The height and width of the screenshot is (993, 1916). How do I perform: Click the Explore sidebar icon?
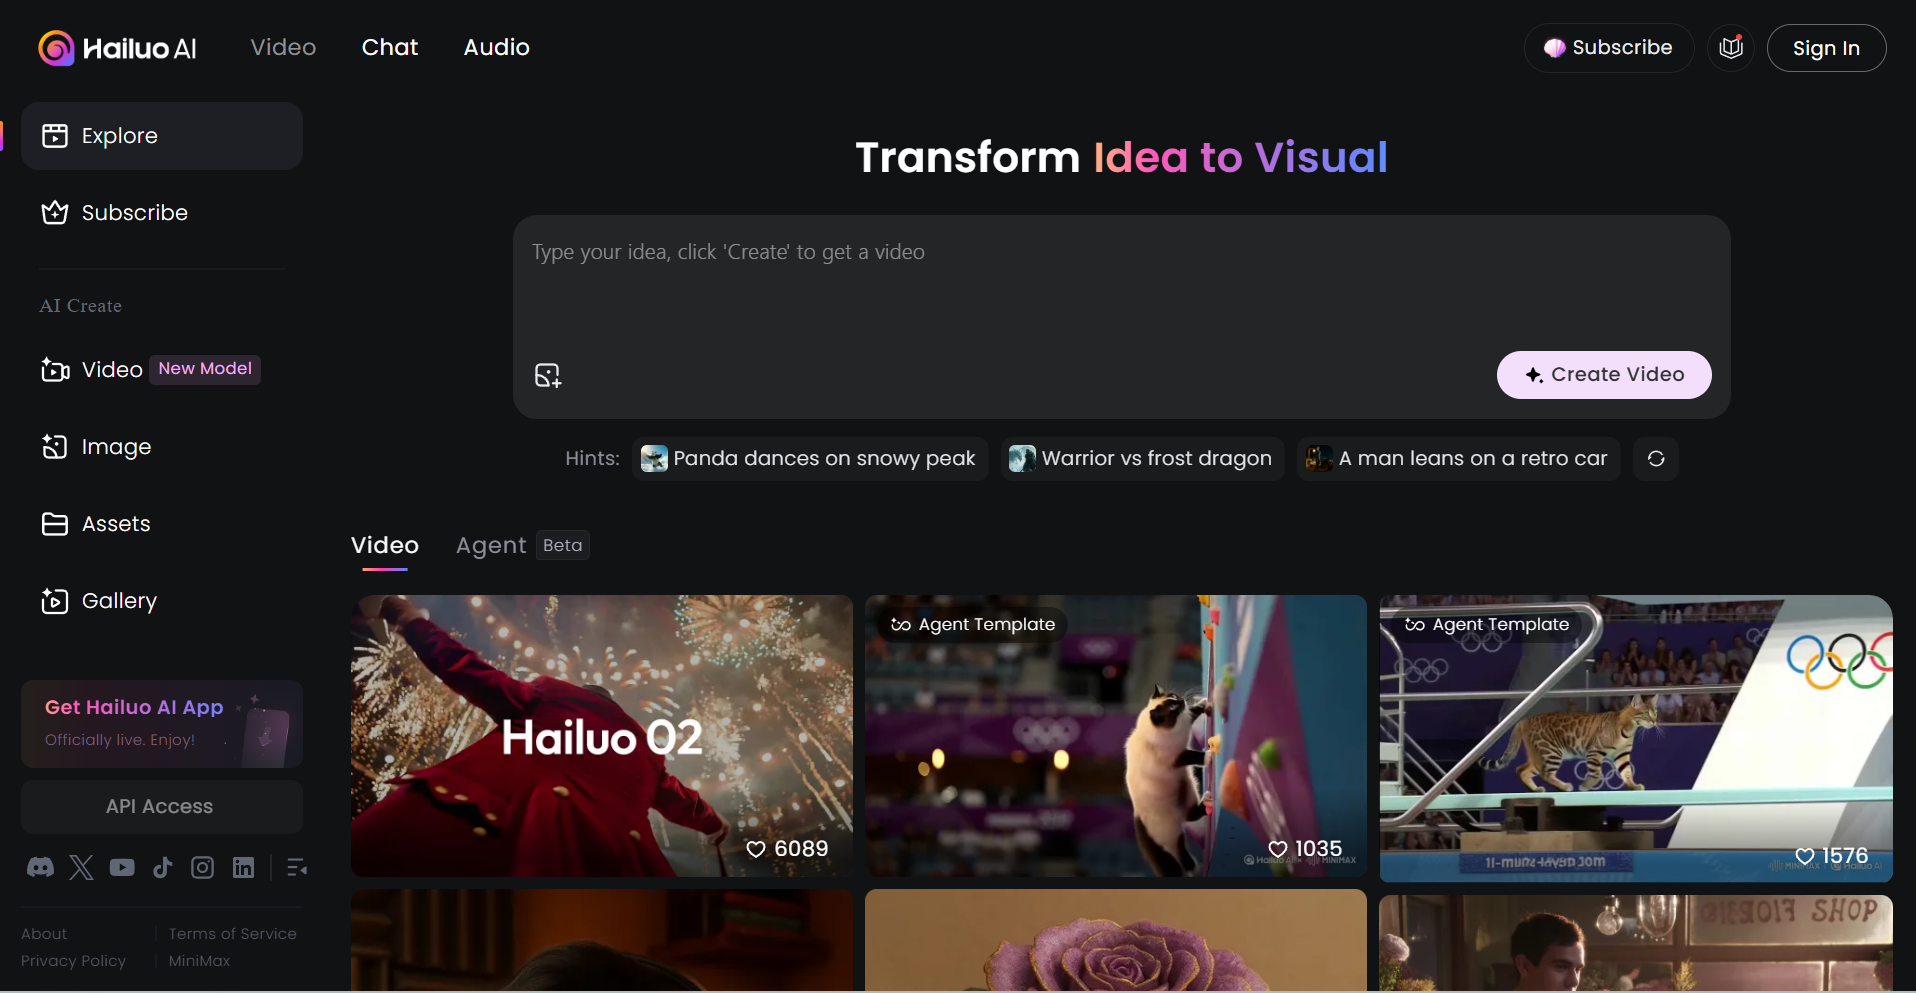coord(55,136)
